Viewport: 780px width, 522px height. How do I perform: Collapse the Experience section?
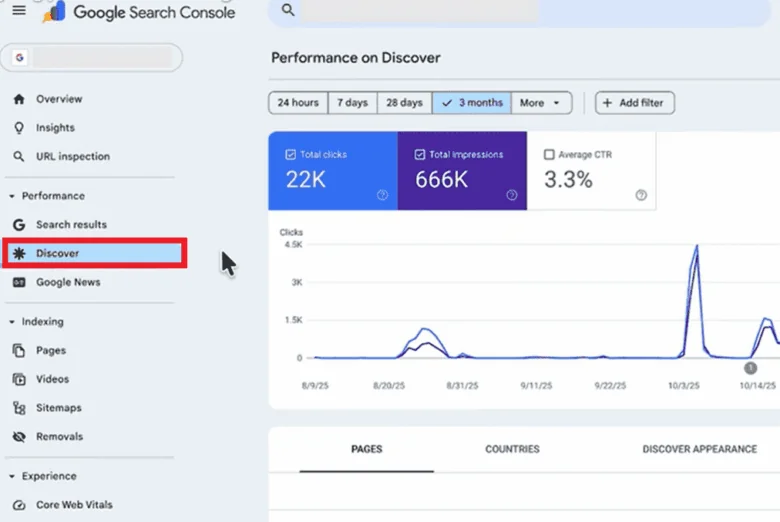point(12,476)
